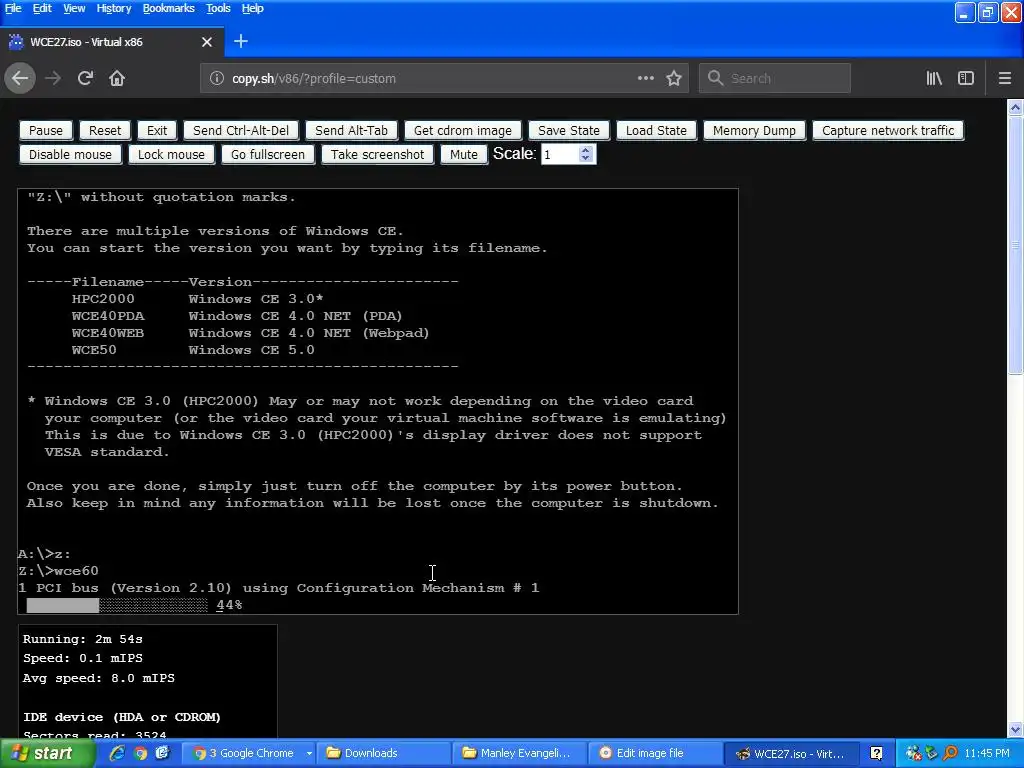Toggle Disable mouse button

(x=71, y=155)
